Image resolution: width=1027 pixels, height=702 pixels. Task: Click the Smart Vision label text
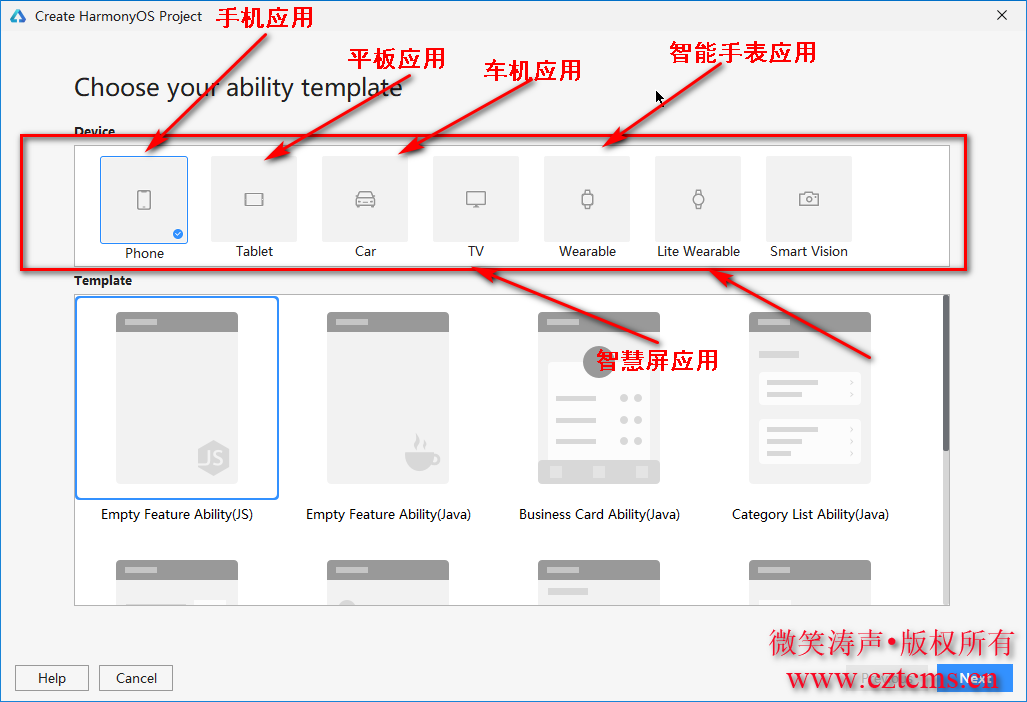point(809,251)
